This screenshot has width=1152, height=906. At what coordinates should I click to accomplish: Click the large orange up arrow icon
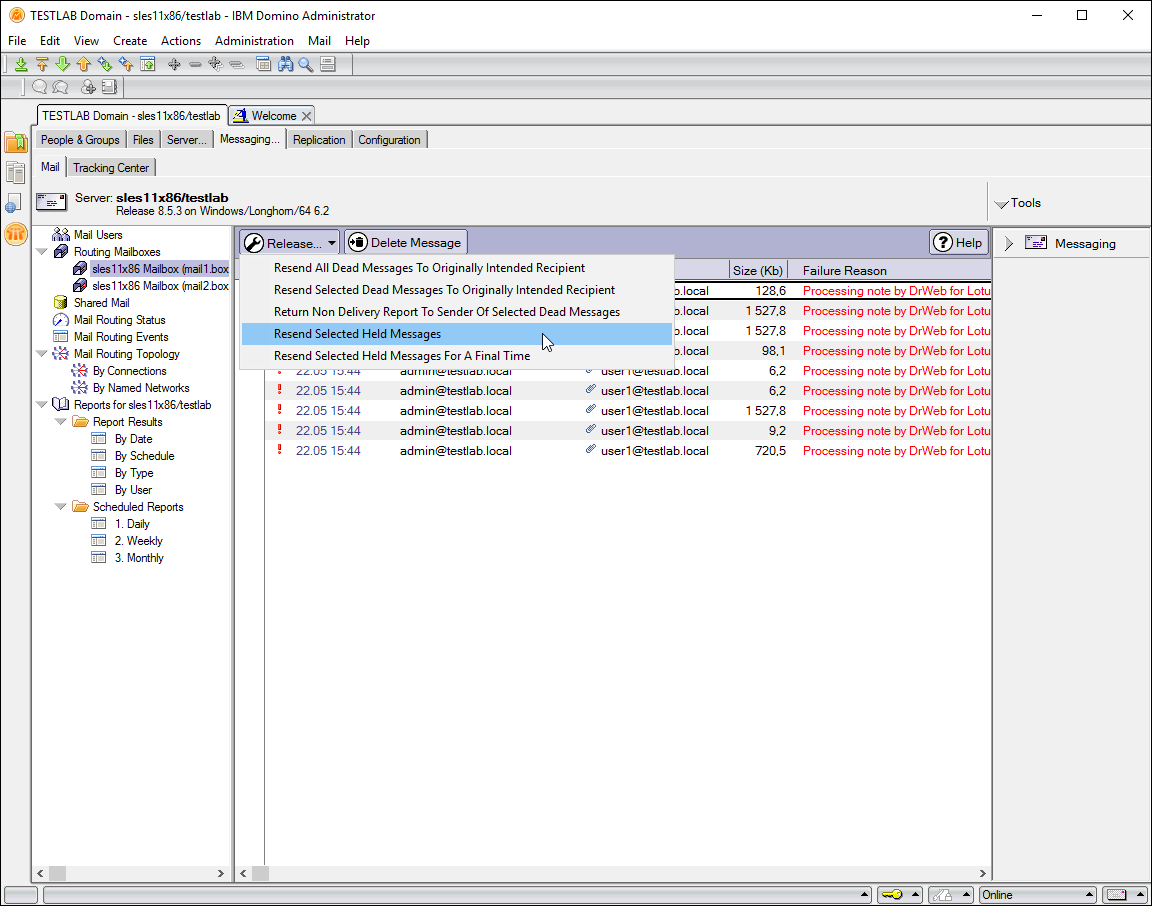84,65
